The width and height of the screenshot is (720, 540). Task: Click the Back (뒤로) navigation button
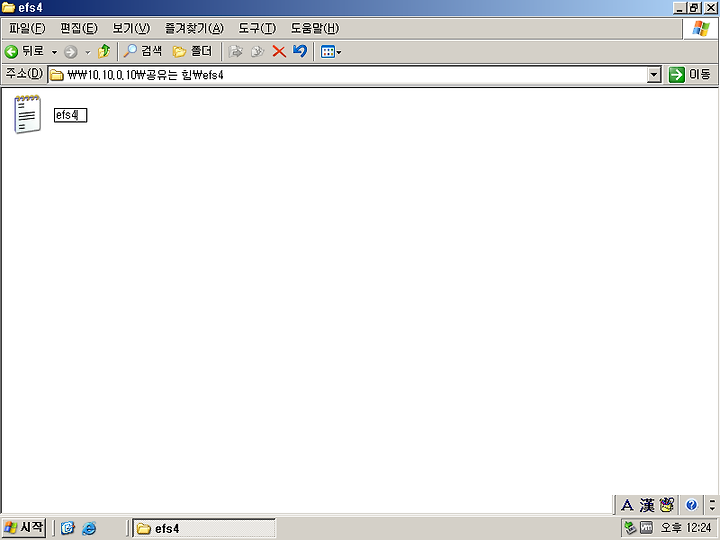[24, 51]
